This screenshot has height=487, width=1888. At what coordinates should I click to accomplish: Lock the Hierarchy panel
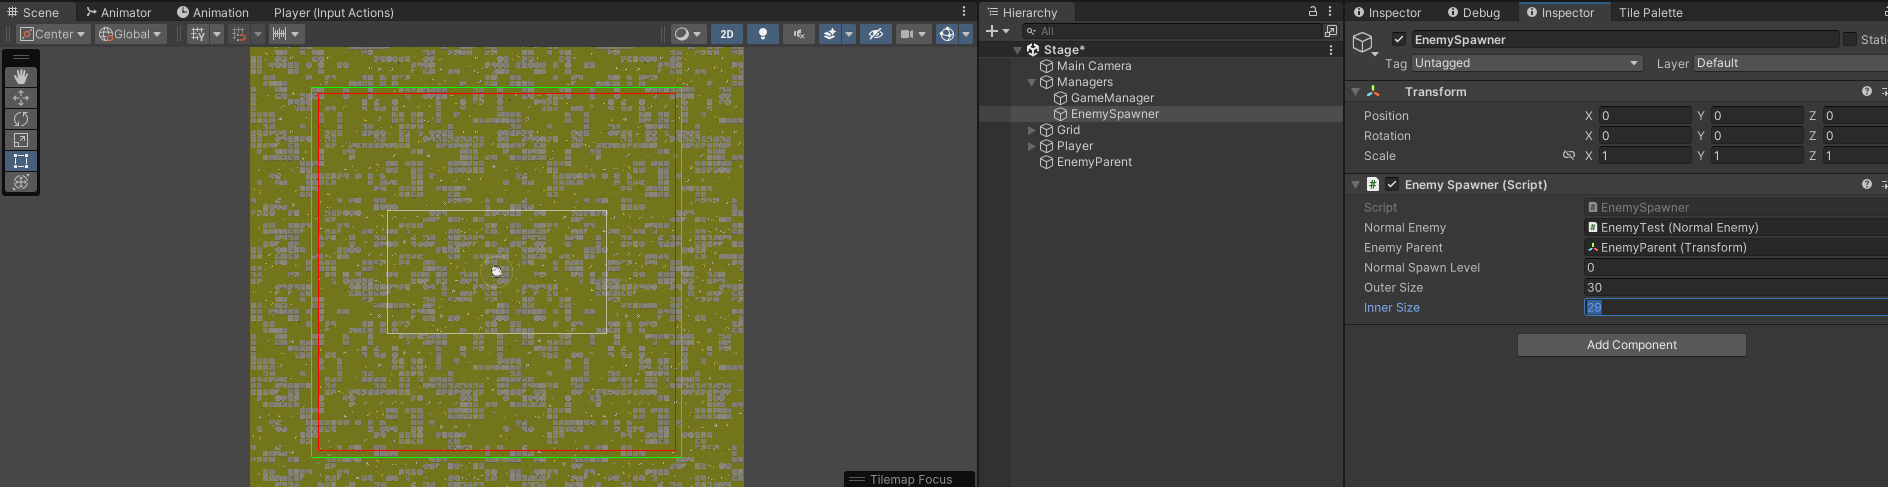[x=1313, y=12]
